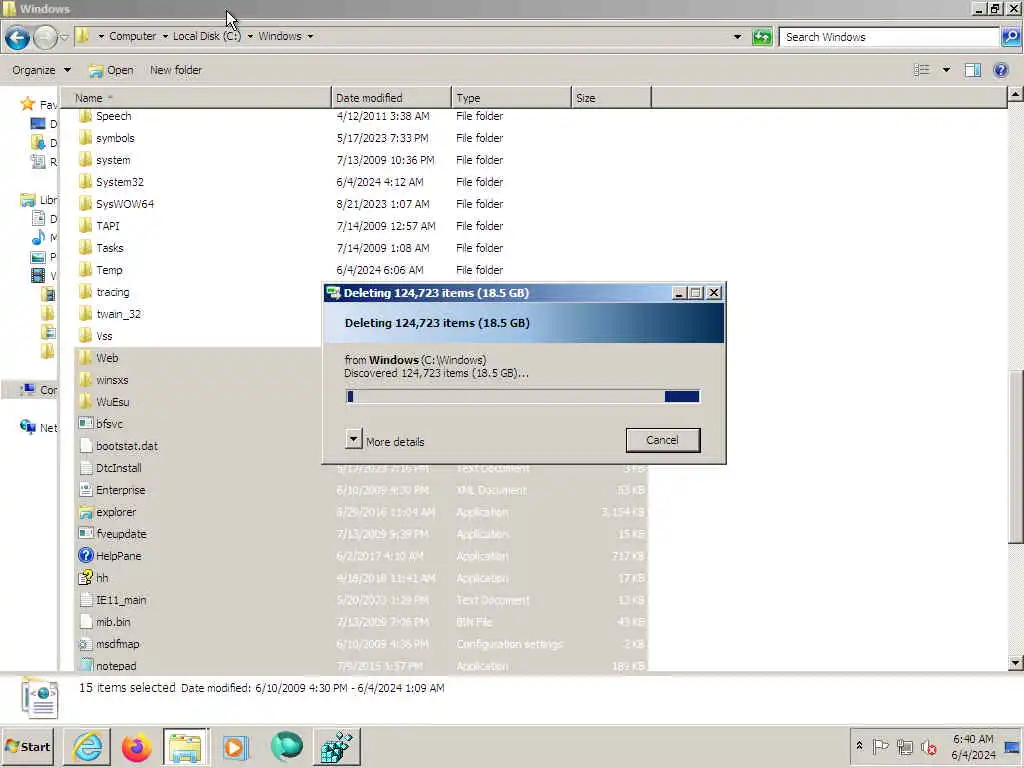1024x768 pixels.
Task: Click the Back navigation arrow
Action: coord(18,37)
